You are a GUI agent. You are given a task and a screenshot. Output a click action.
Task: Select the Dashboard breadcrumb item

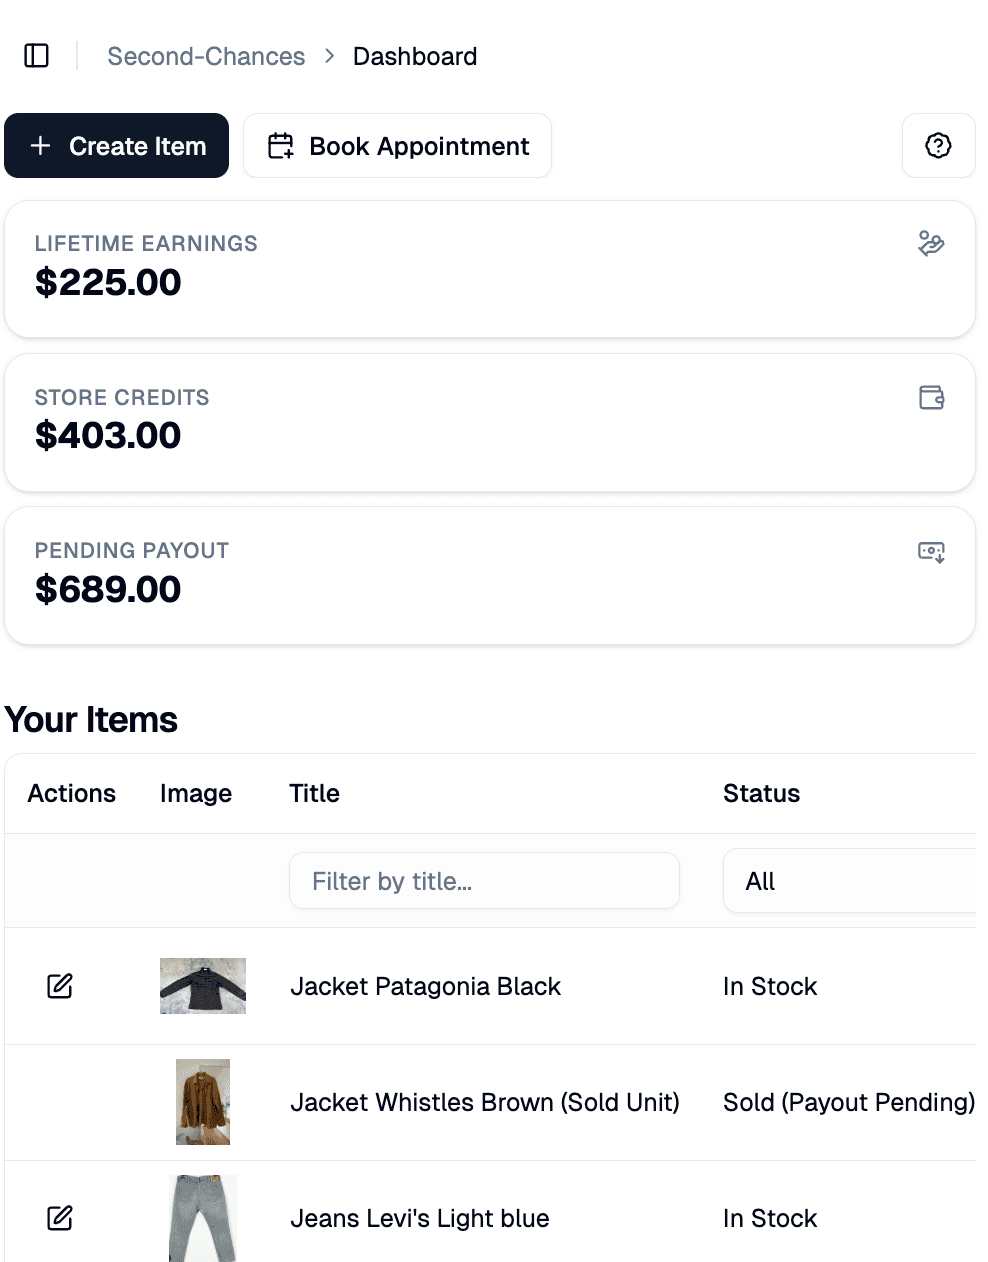pyautogui.click(x=415, y=56)
